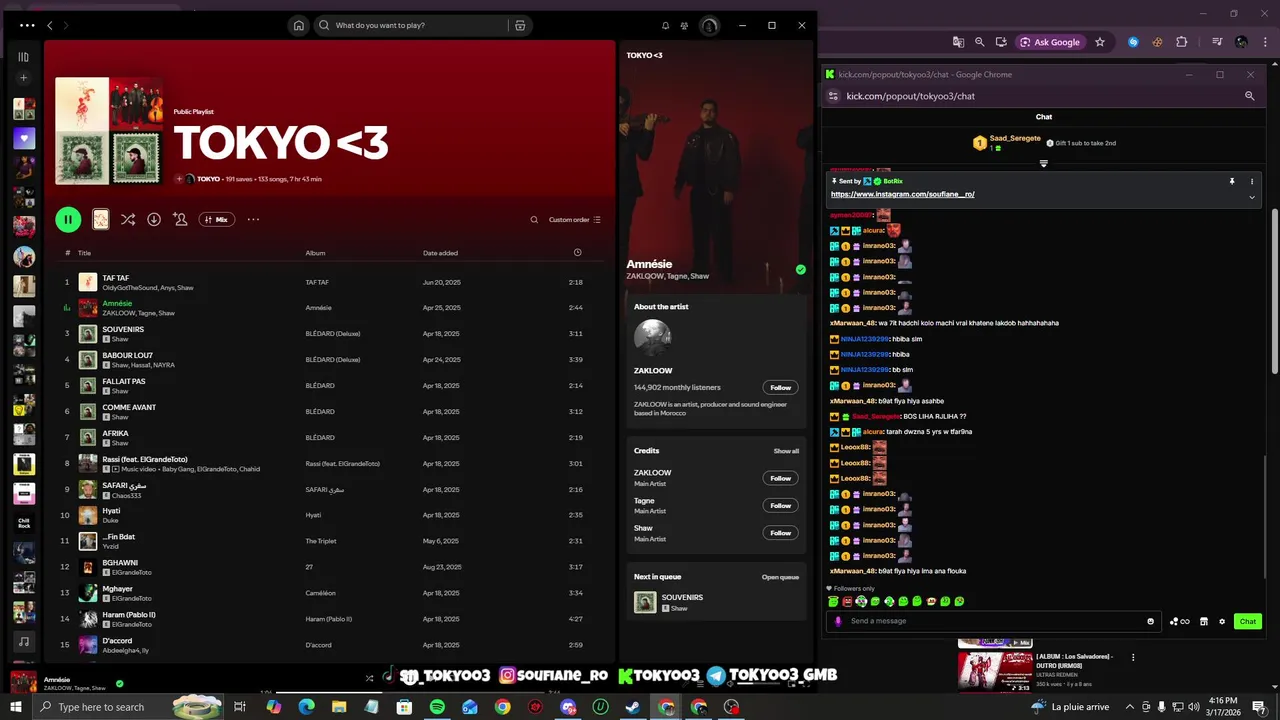Invite collaborators to the playlist

coord(180,219)
